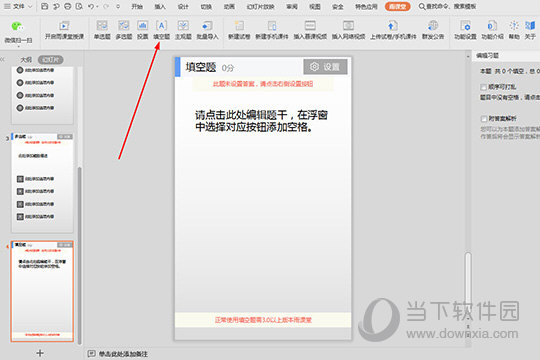Click the slide panel vertical scrollbar
Viewport: 540px width, 360px height.
[80, 255]
